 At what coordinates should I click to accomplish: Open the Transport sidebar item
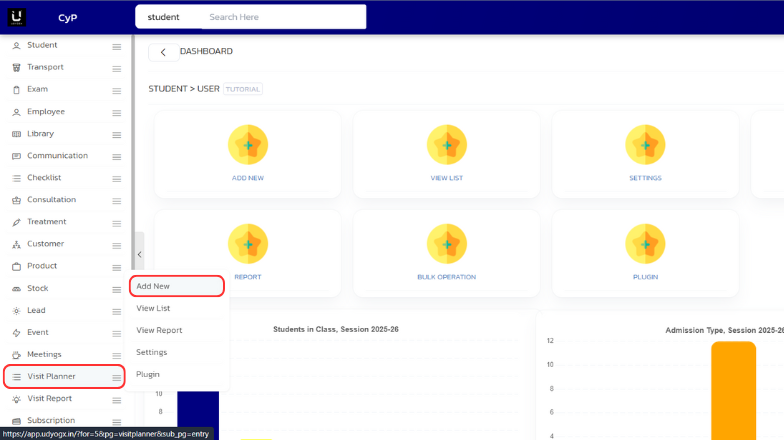tap(45, 67)
